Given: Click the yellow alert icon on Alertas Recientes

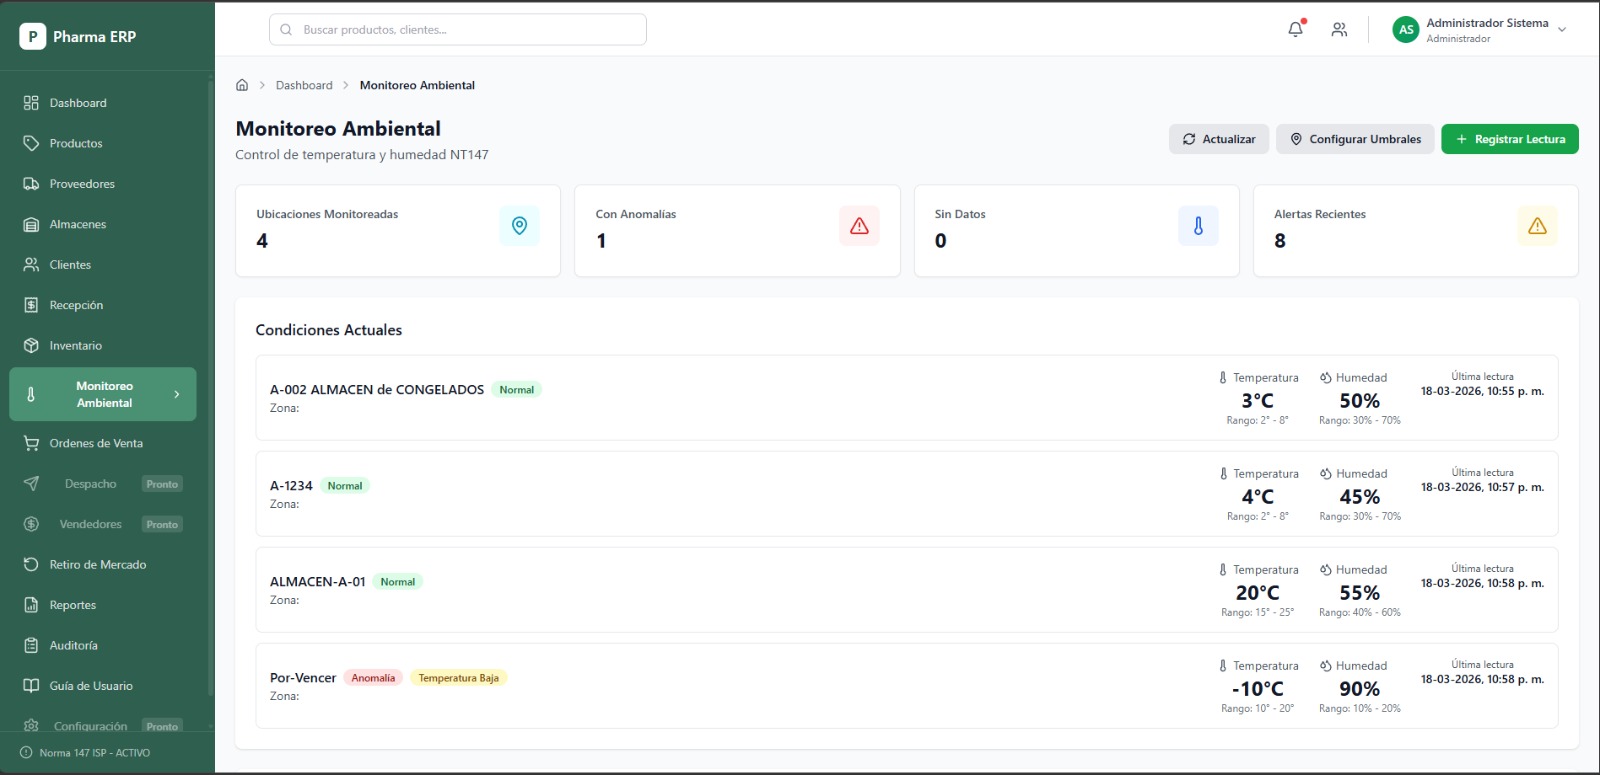Looking at the screenshot, I should click(1537, 226).
